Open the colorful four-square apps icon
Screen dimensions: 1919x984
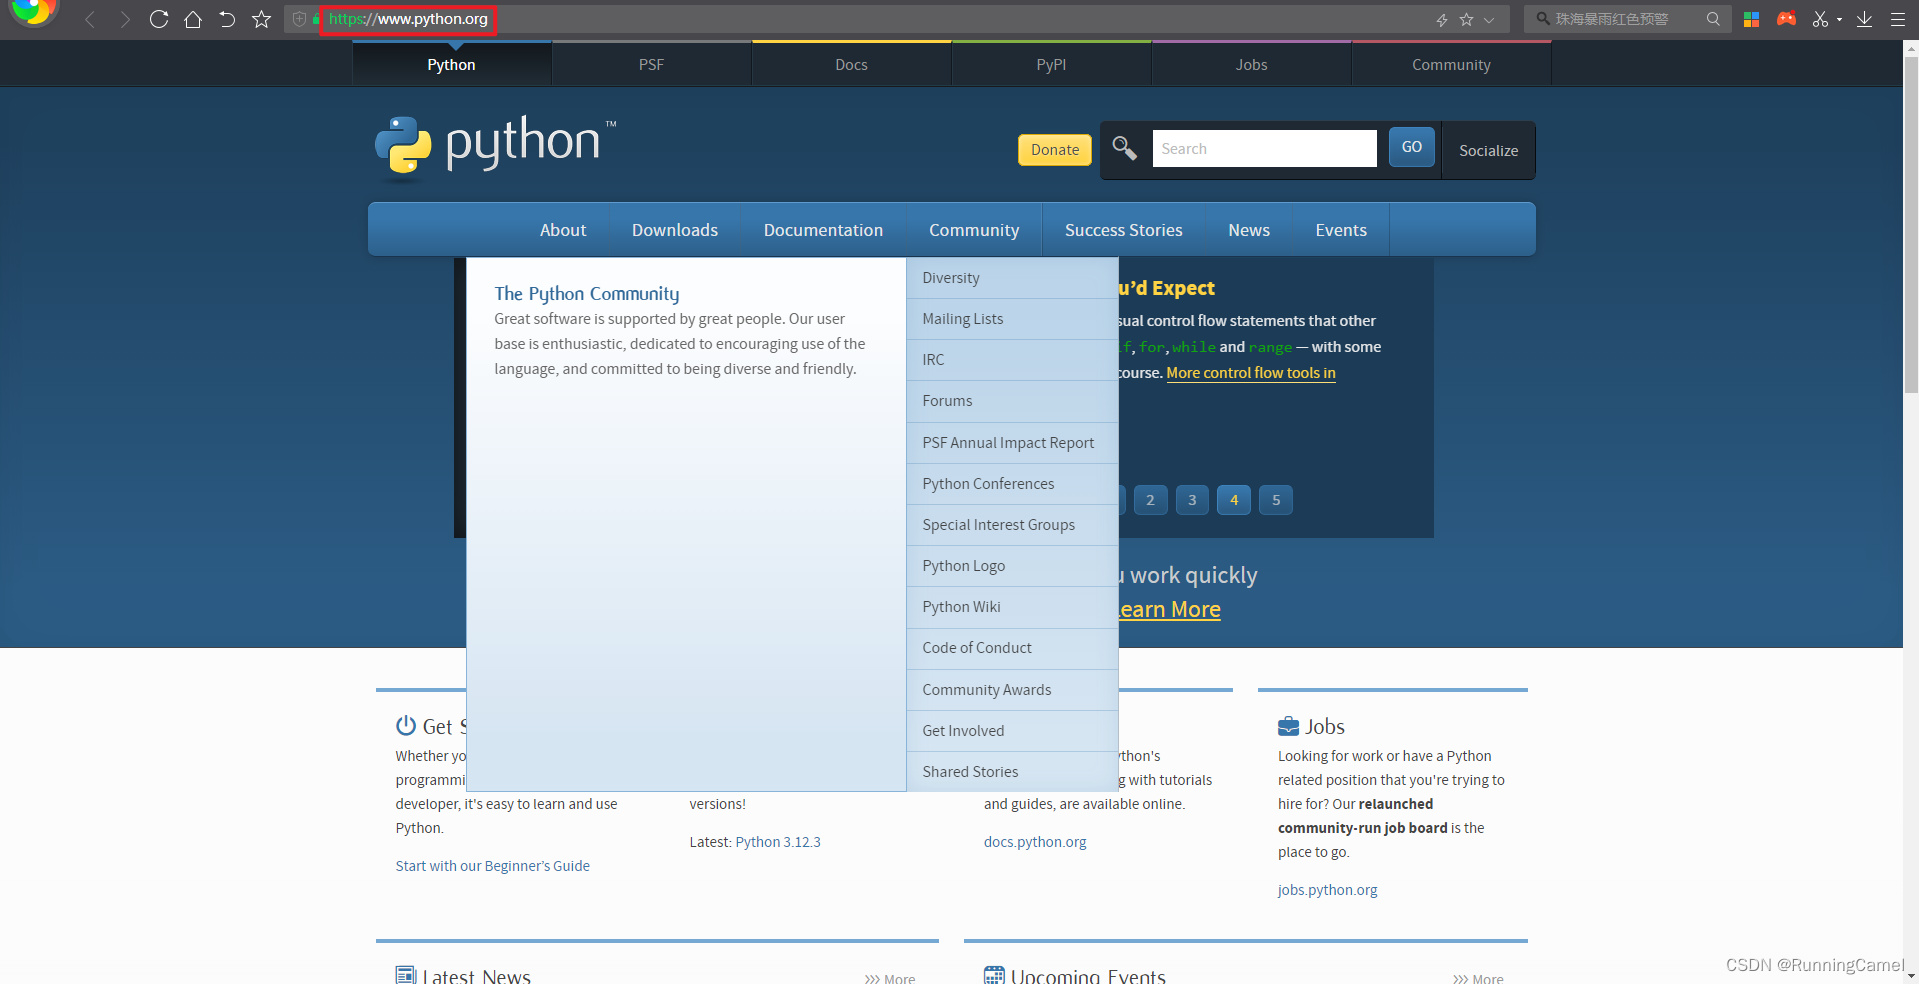(x=1751, y=19)
